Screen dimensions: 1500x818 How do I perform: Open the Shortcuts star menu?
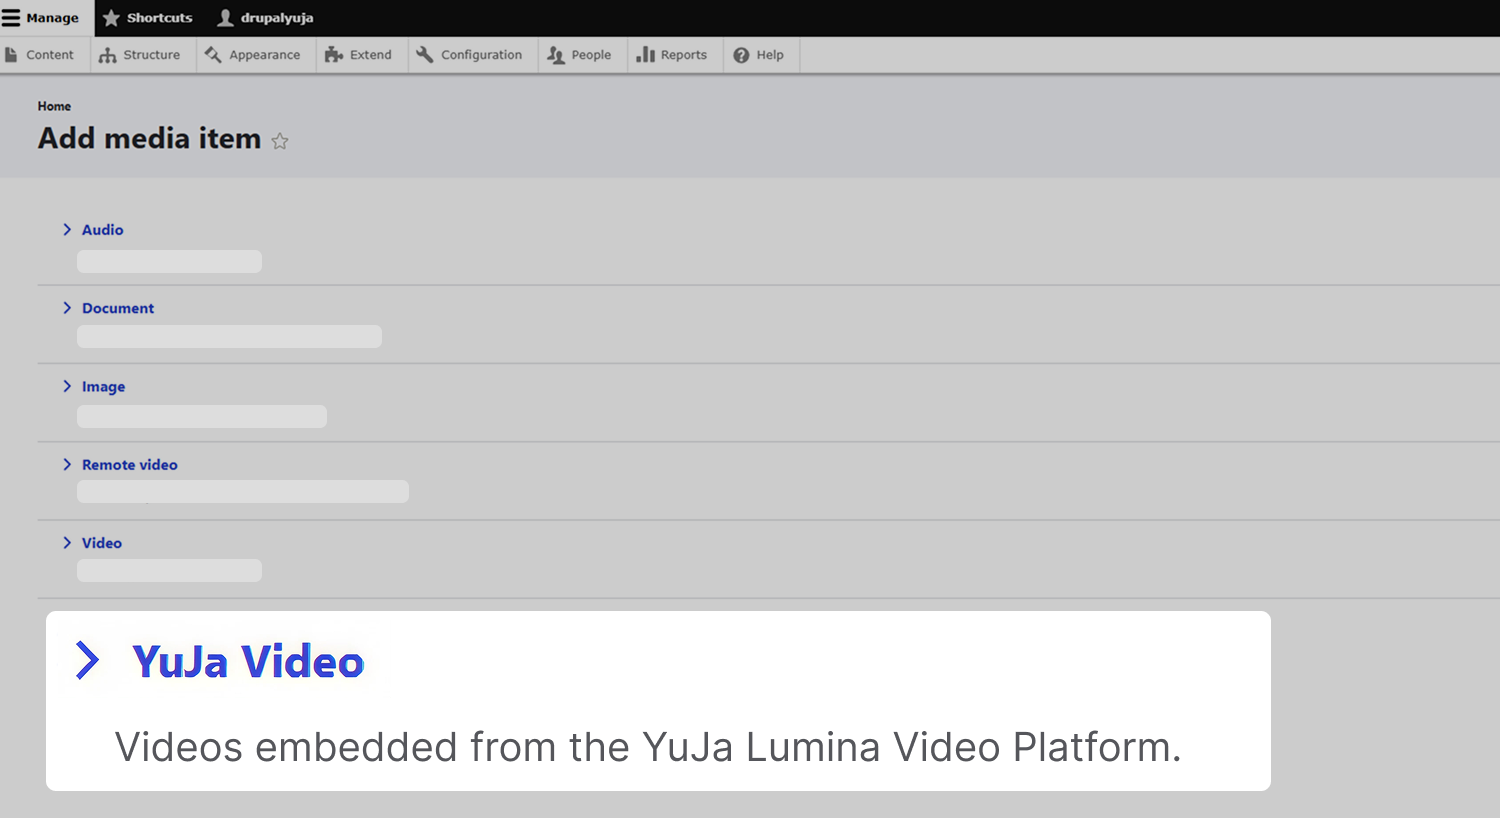pyautogui.click(x=147, y=18)
